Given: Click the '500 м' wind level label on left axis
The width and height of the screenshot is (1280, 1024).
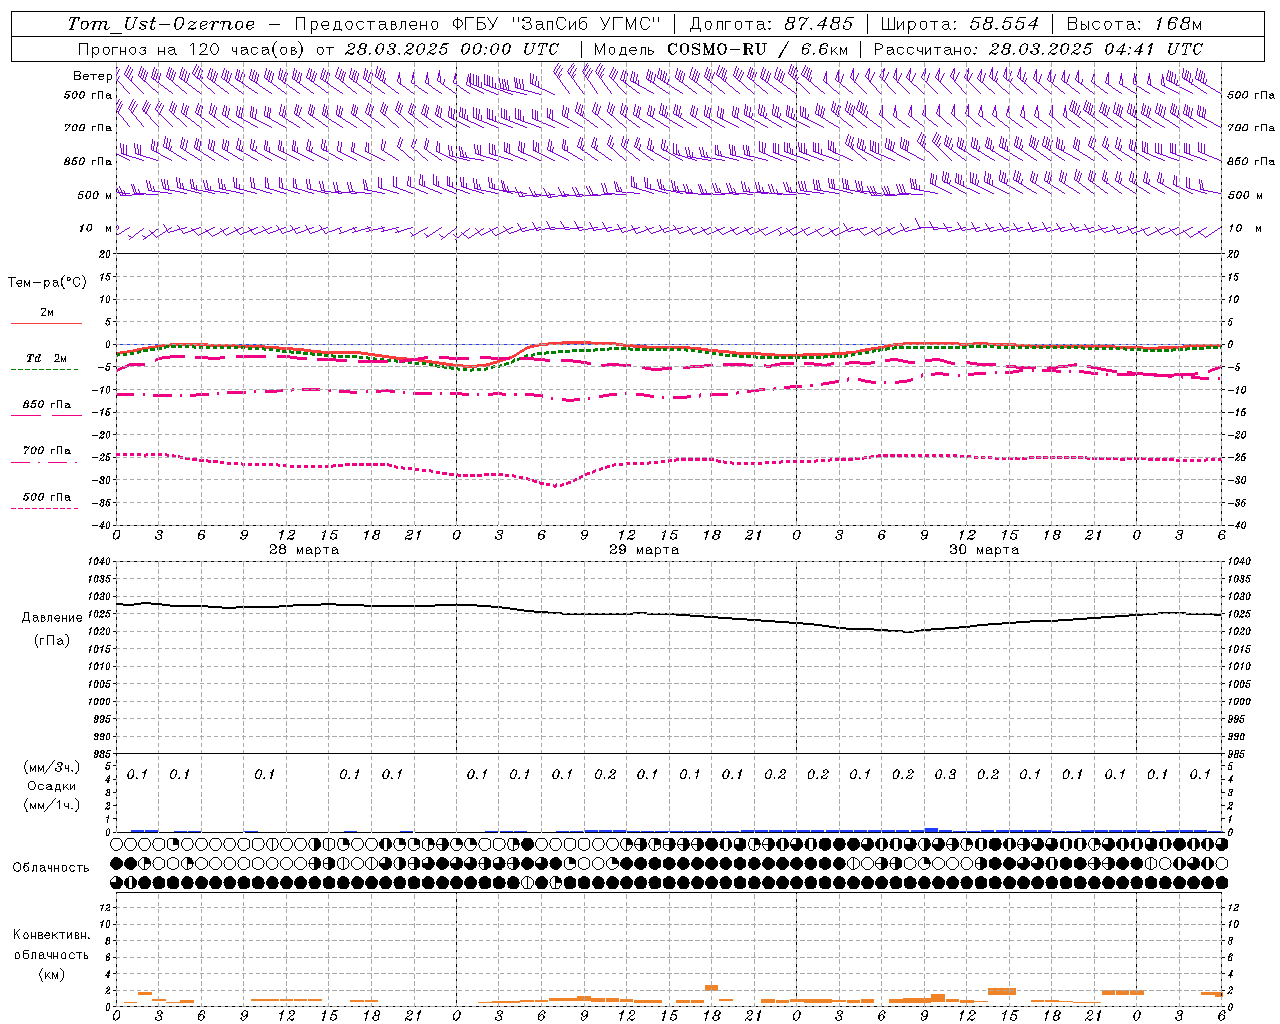Looking at the screenshot, I should (95, 195).
